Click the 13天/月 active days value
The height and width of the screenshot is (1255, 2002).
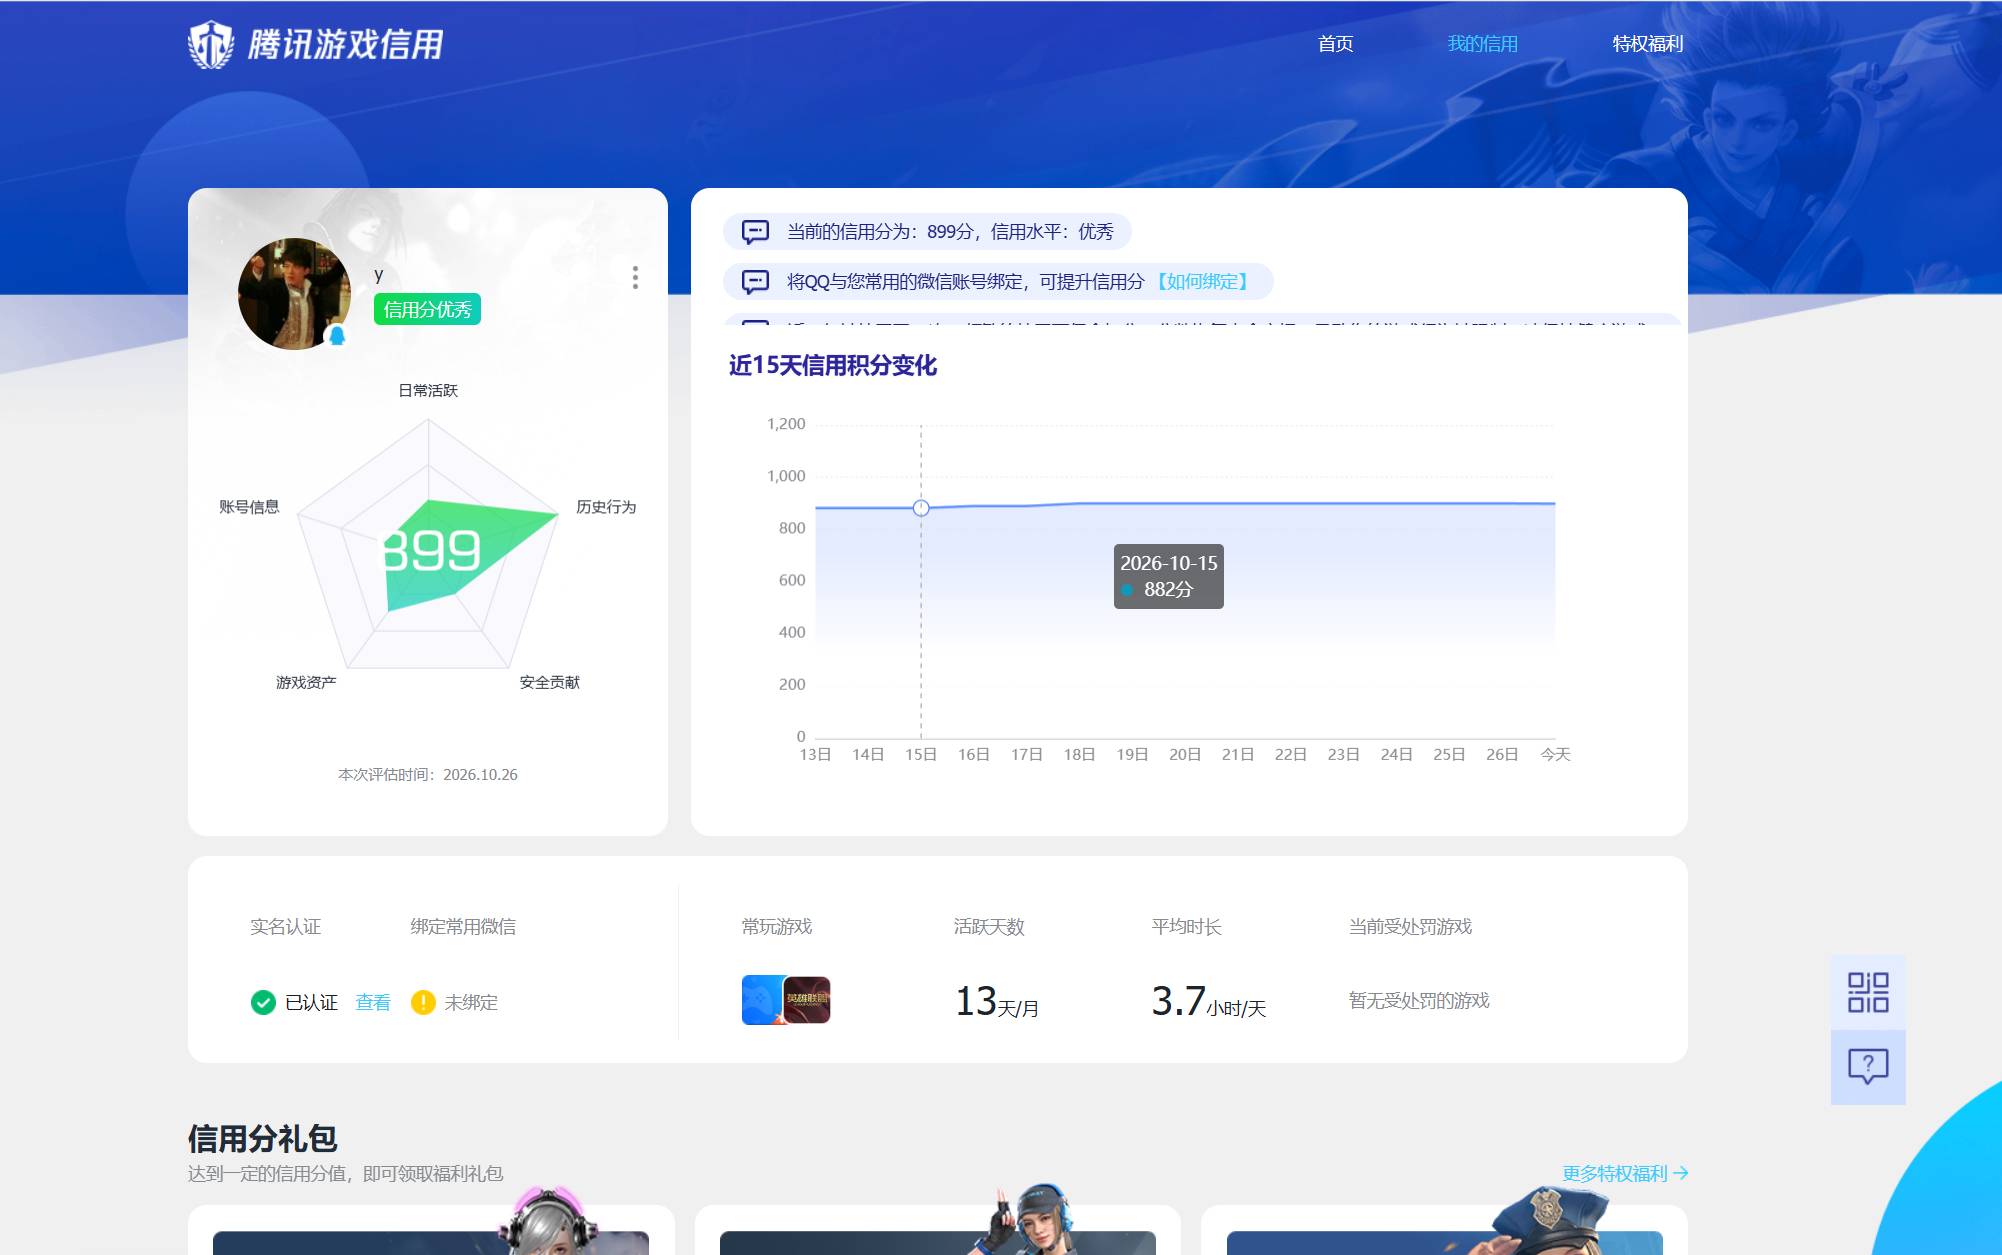tap(996, 1001)
